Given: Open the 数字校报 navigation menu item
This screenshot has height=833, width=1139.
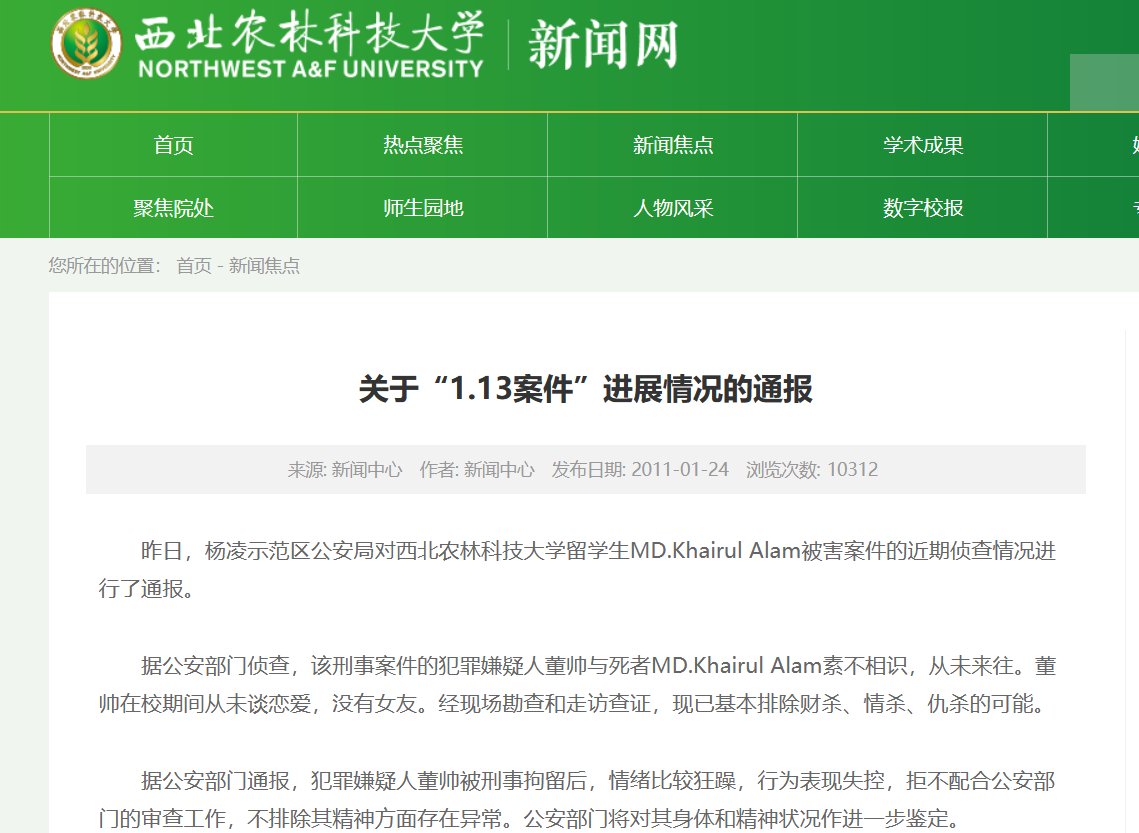Looking at the screenshot, I should (922, 207).
